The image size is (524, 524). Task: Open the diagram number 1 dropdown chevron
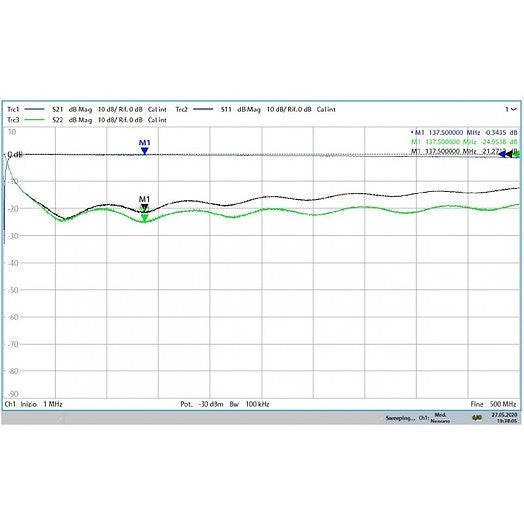click(514, 109)
